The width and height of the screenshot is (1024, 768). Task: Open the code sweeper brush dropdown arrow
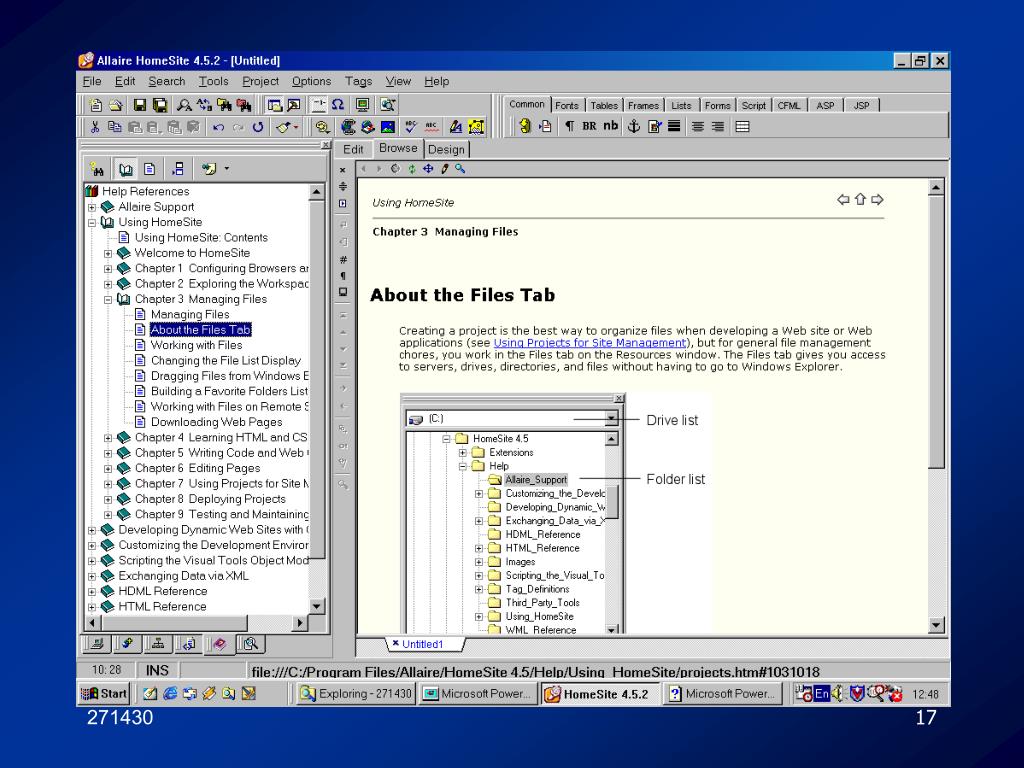(296, 127)
